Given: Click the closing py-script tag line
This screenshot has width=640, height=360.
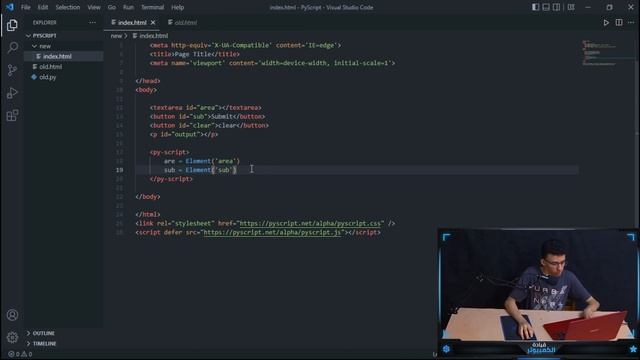Looking at the screenshot, I should pyautogui.click(x=171, y=179).
